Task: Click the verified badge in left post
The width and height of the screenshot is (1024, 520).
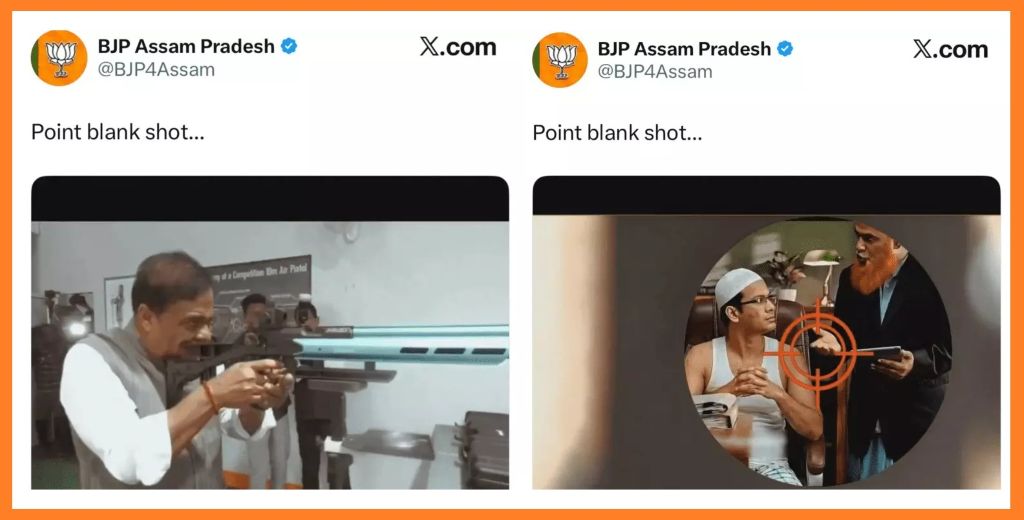Action: (x=289, y=46)
